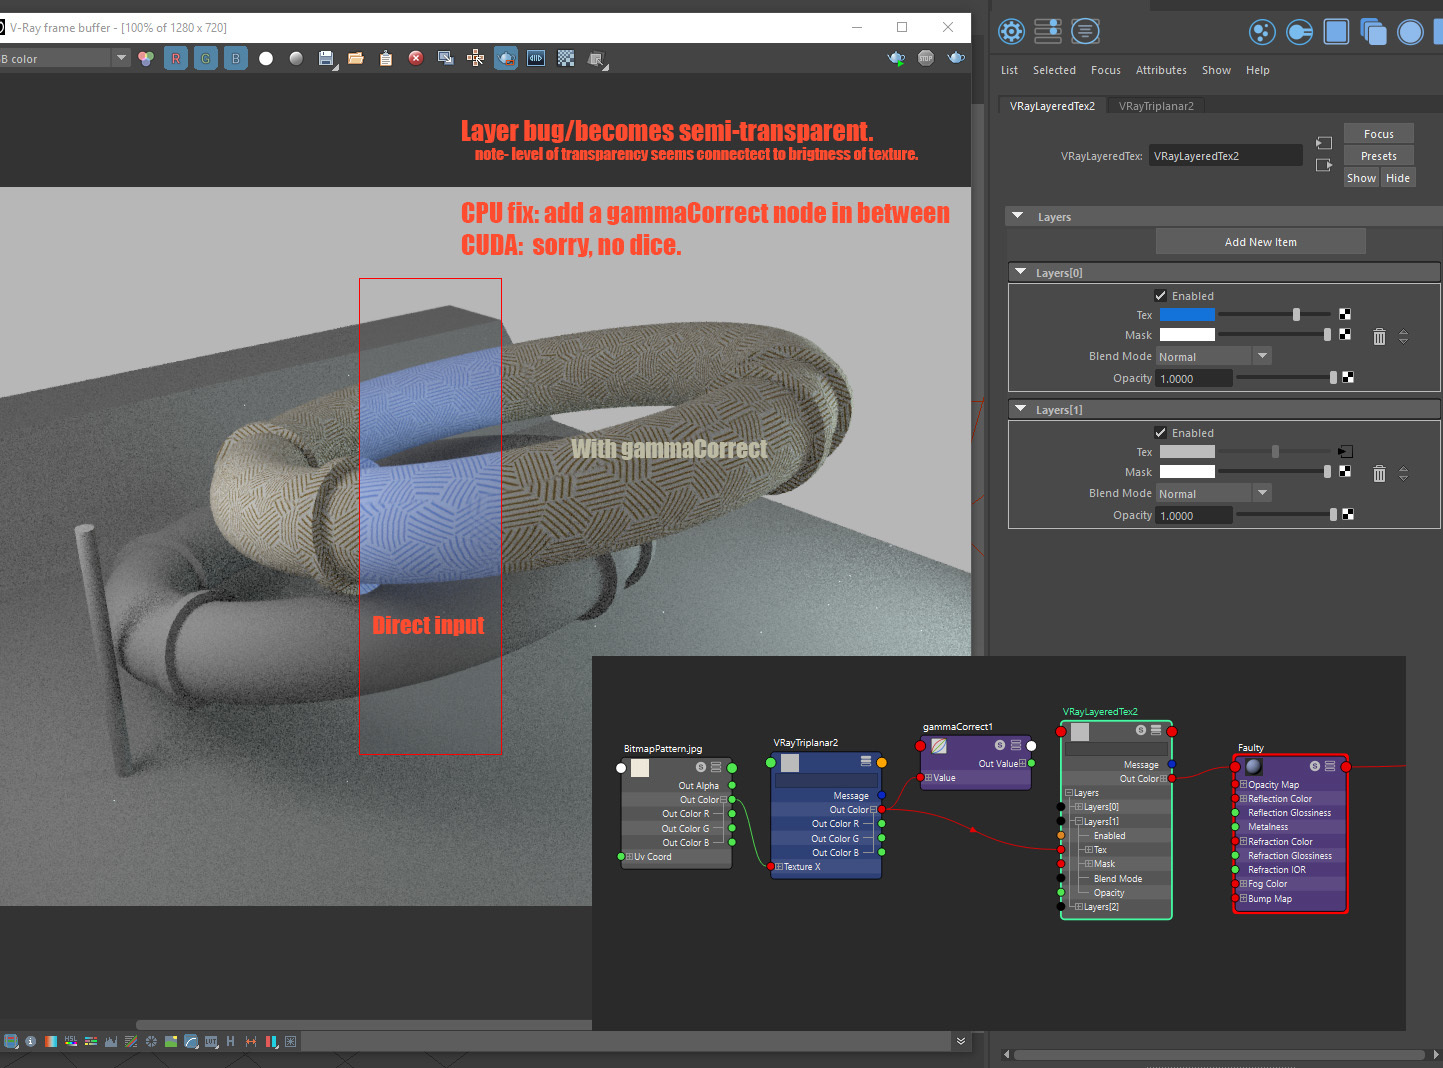Clear the frame buffer red X
1443x1068 pixels.
pos(416,59)
